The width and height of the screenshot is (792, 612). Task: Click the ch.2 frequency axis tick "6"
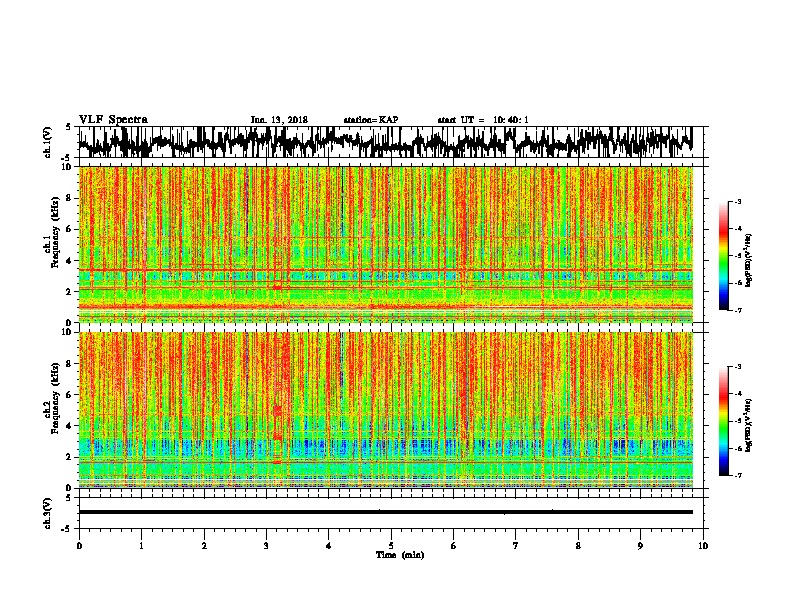(70, 395)
